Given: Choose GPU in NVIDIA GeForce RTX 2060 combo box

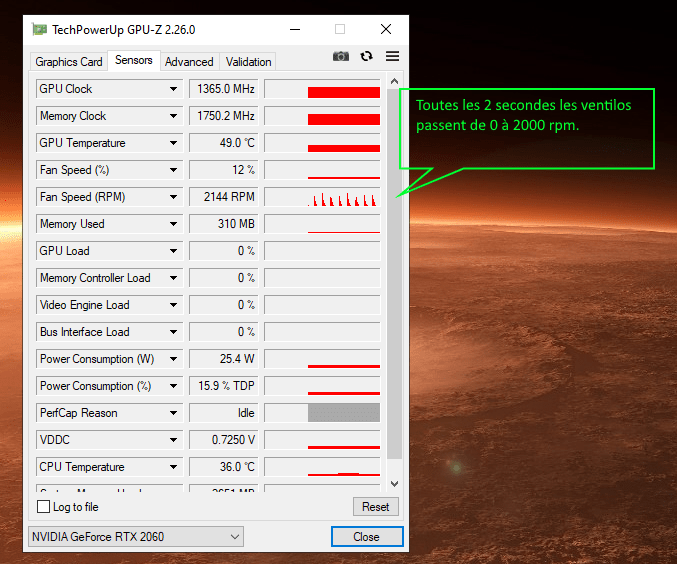Looking at the screenshot, I should pyautogui.click(x=136, y=537).
